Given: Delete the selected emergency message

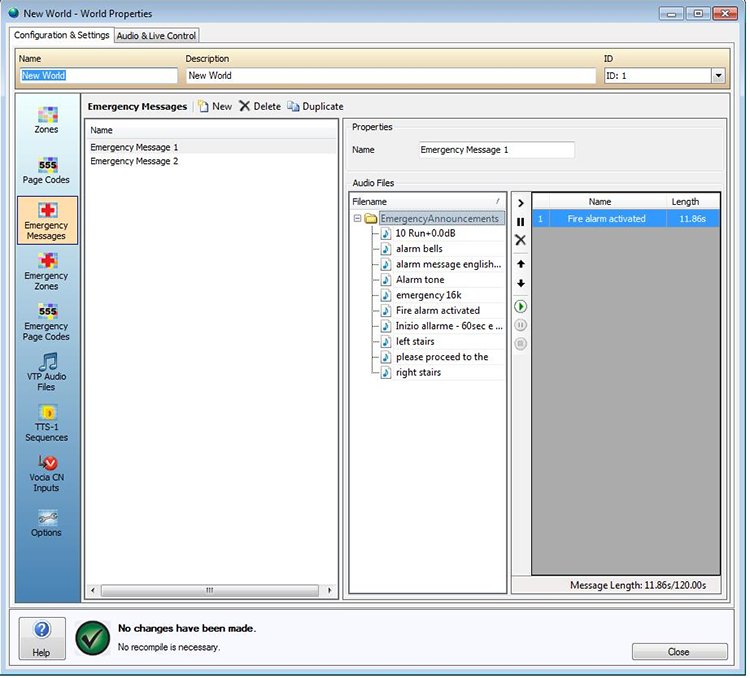Looking at the screenshot, I should coord(260,106).
